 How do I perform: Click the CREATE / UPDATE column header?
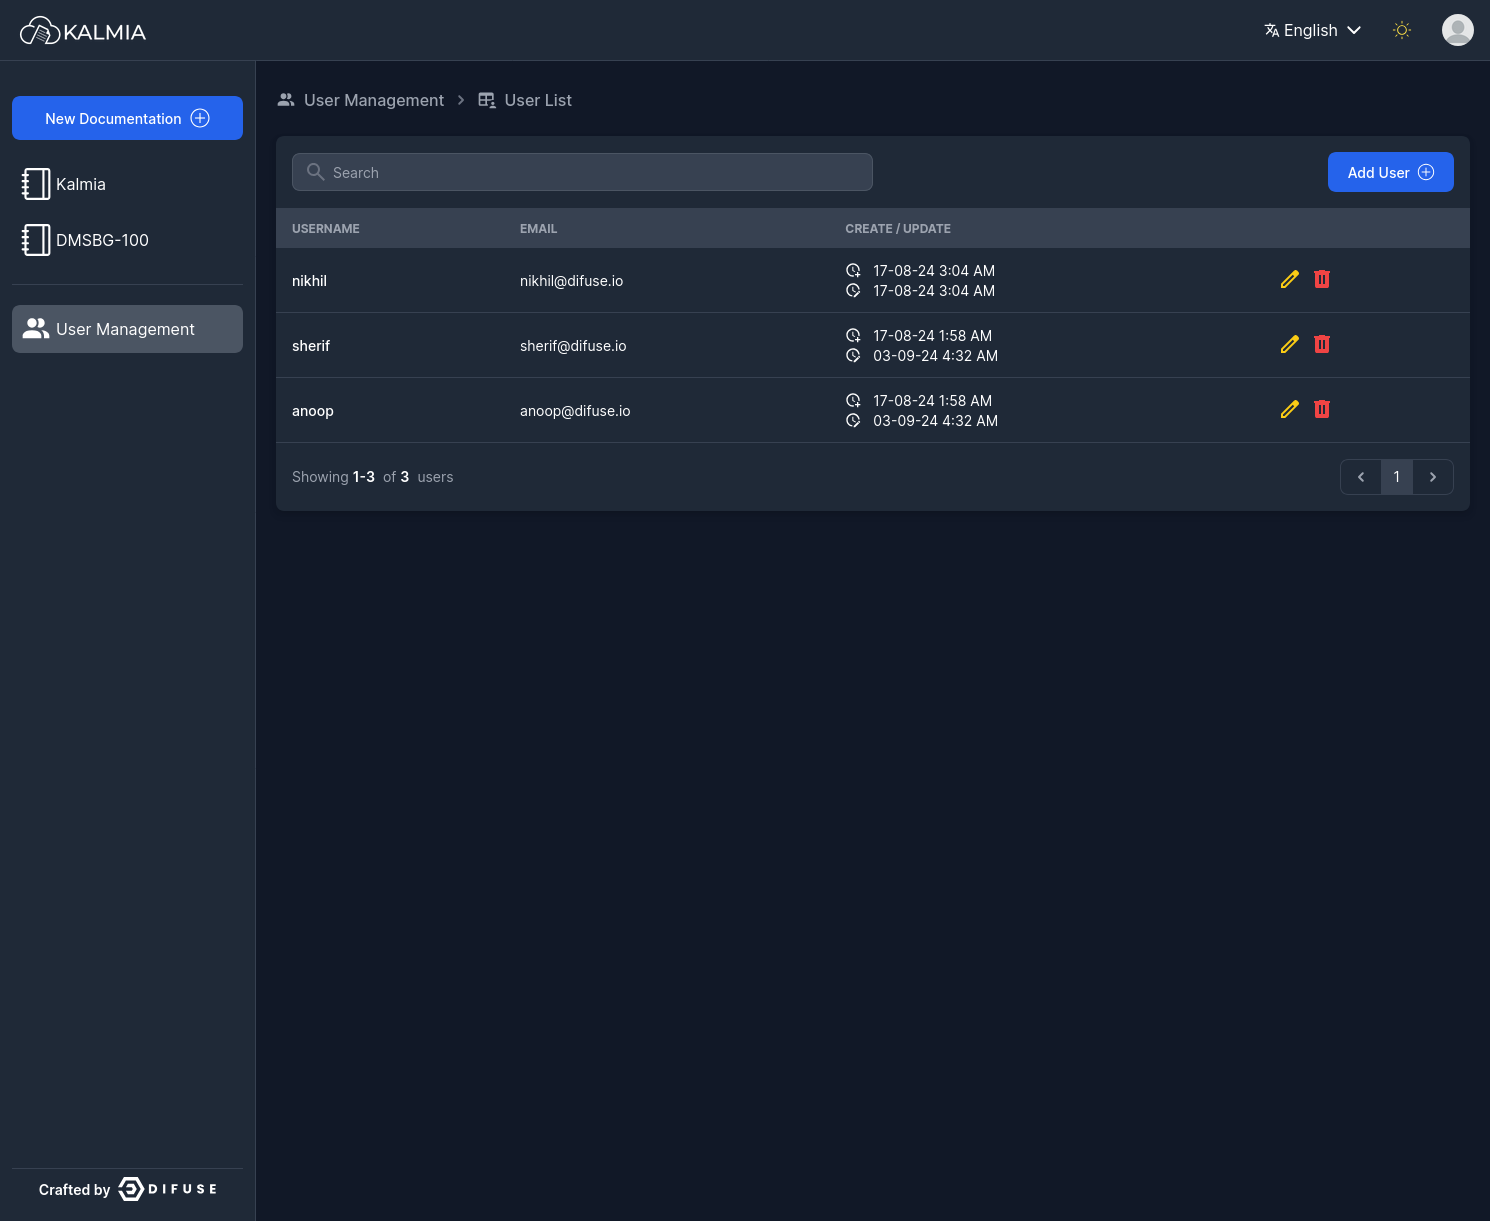pyautogui.click(x=898, y=229)
